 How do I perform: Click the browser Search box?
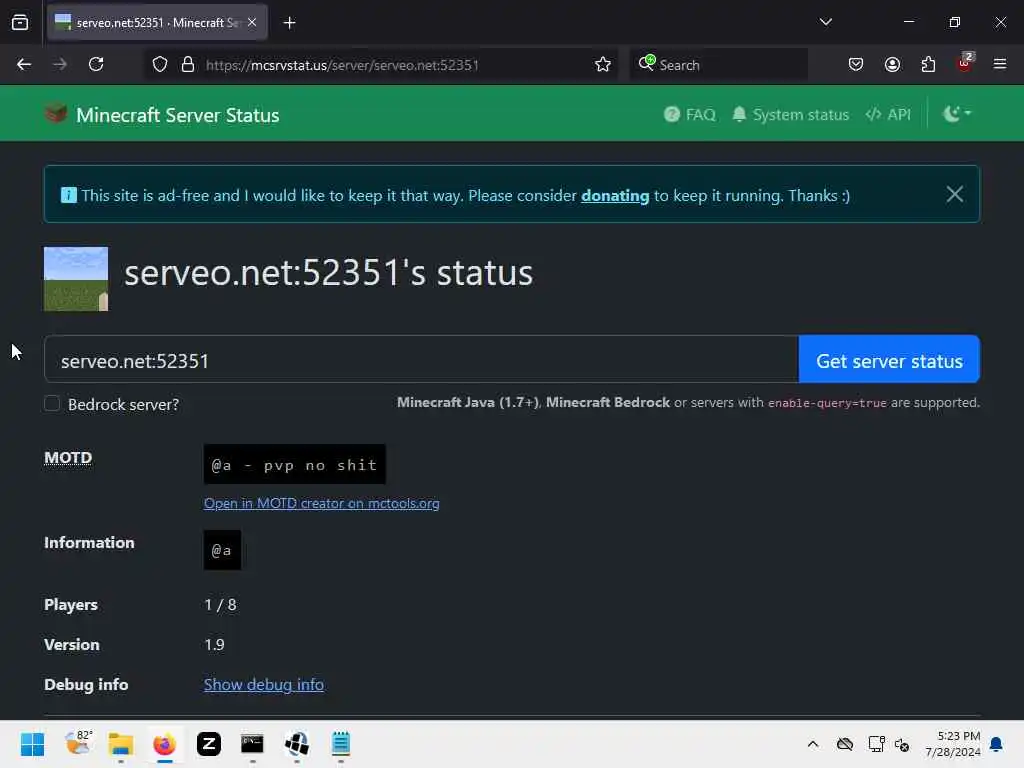point(718,65)
